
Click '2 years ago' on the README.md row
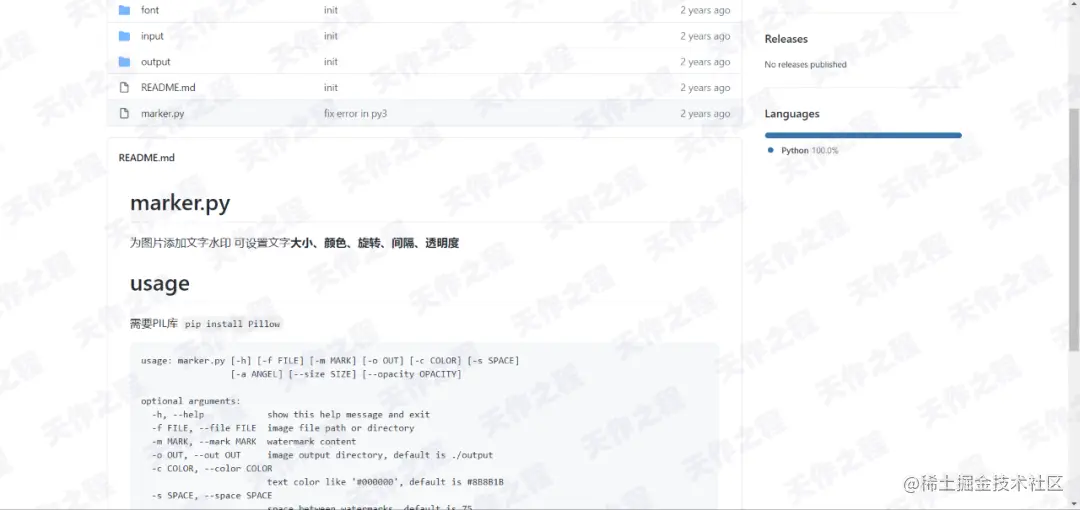(x=705, y=88)
